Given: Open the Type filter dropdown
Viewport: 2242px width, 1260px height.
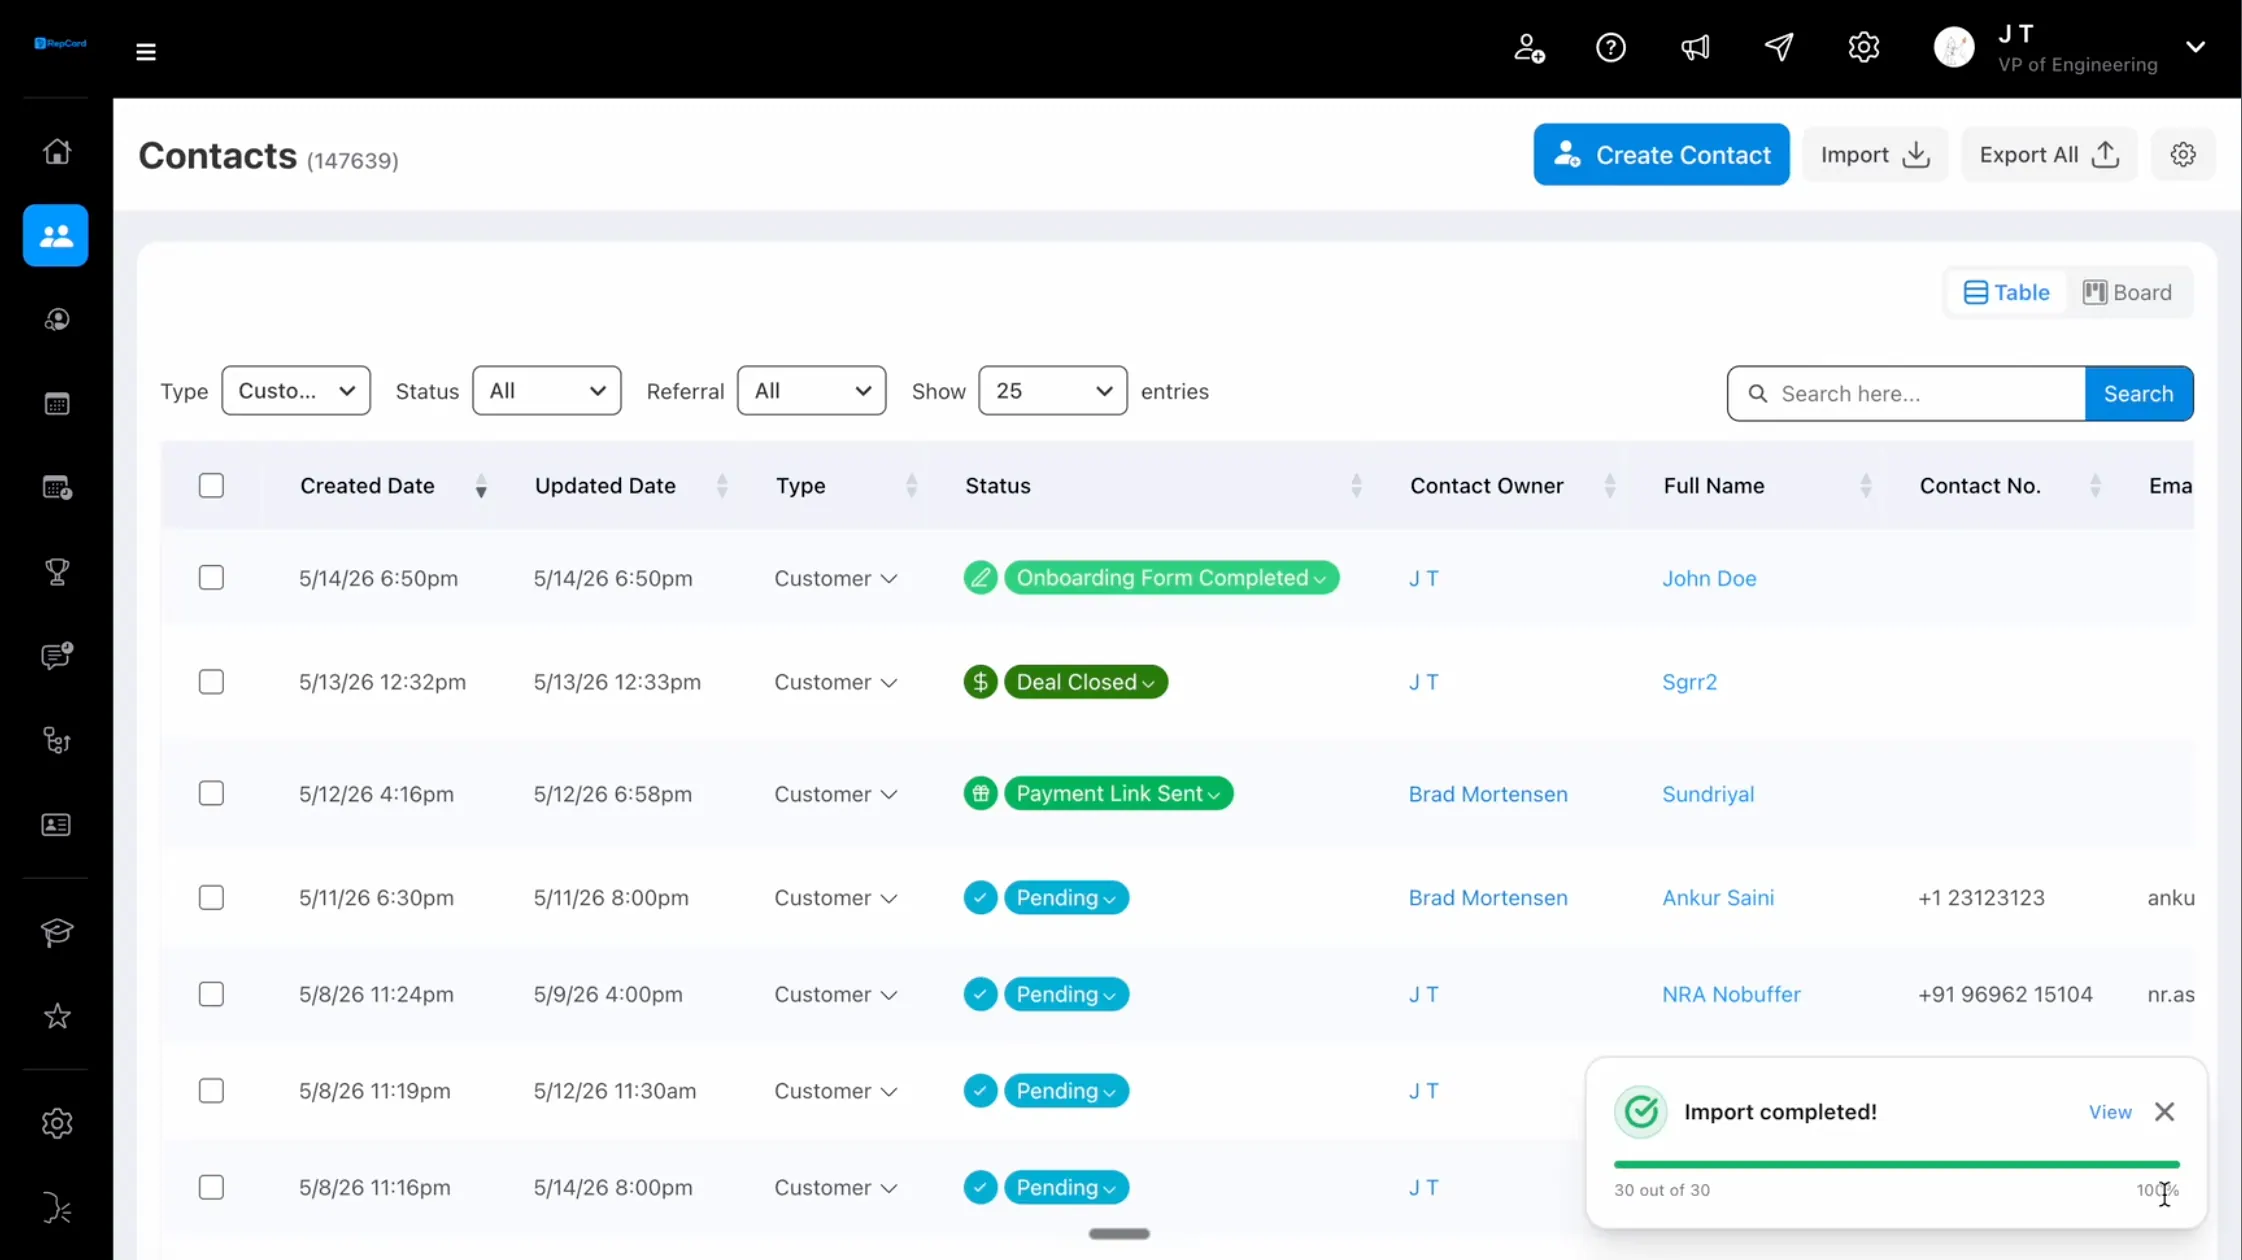Looking at the screenshot, I should [296, 391].
